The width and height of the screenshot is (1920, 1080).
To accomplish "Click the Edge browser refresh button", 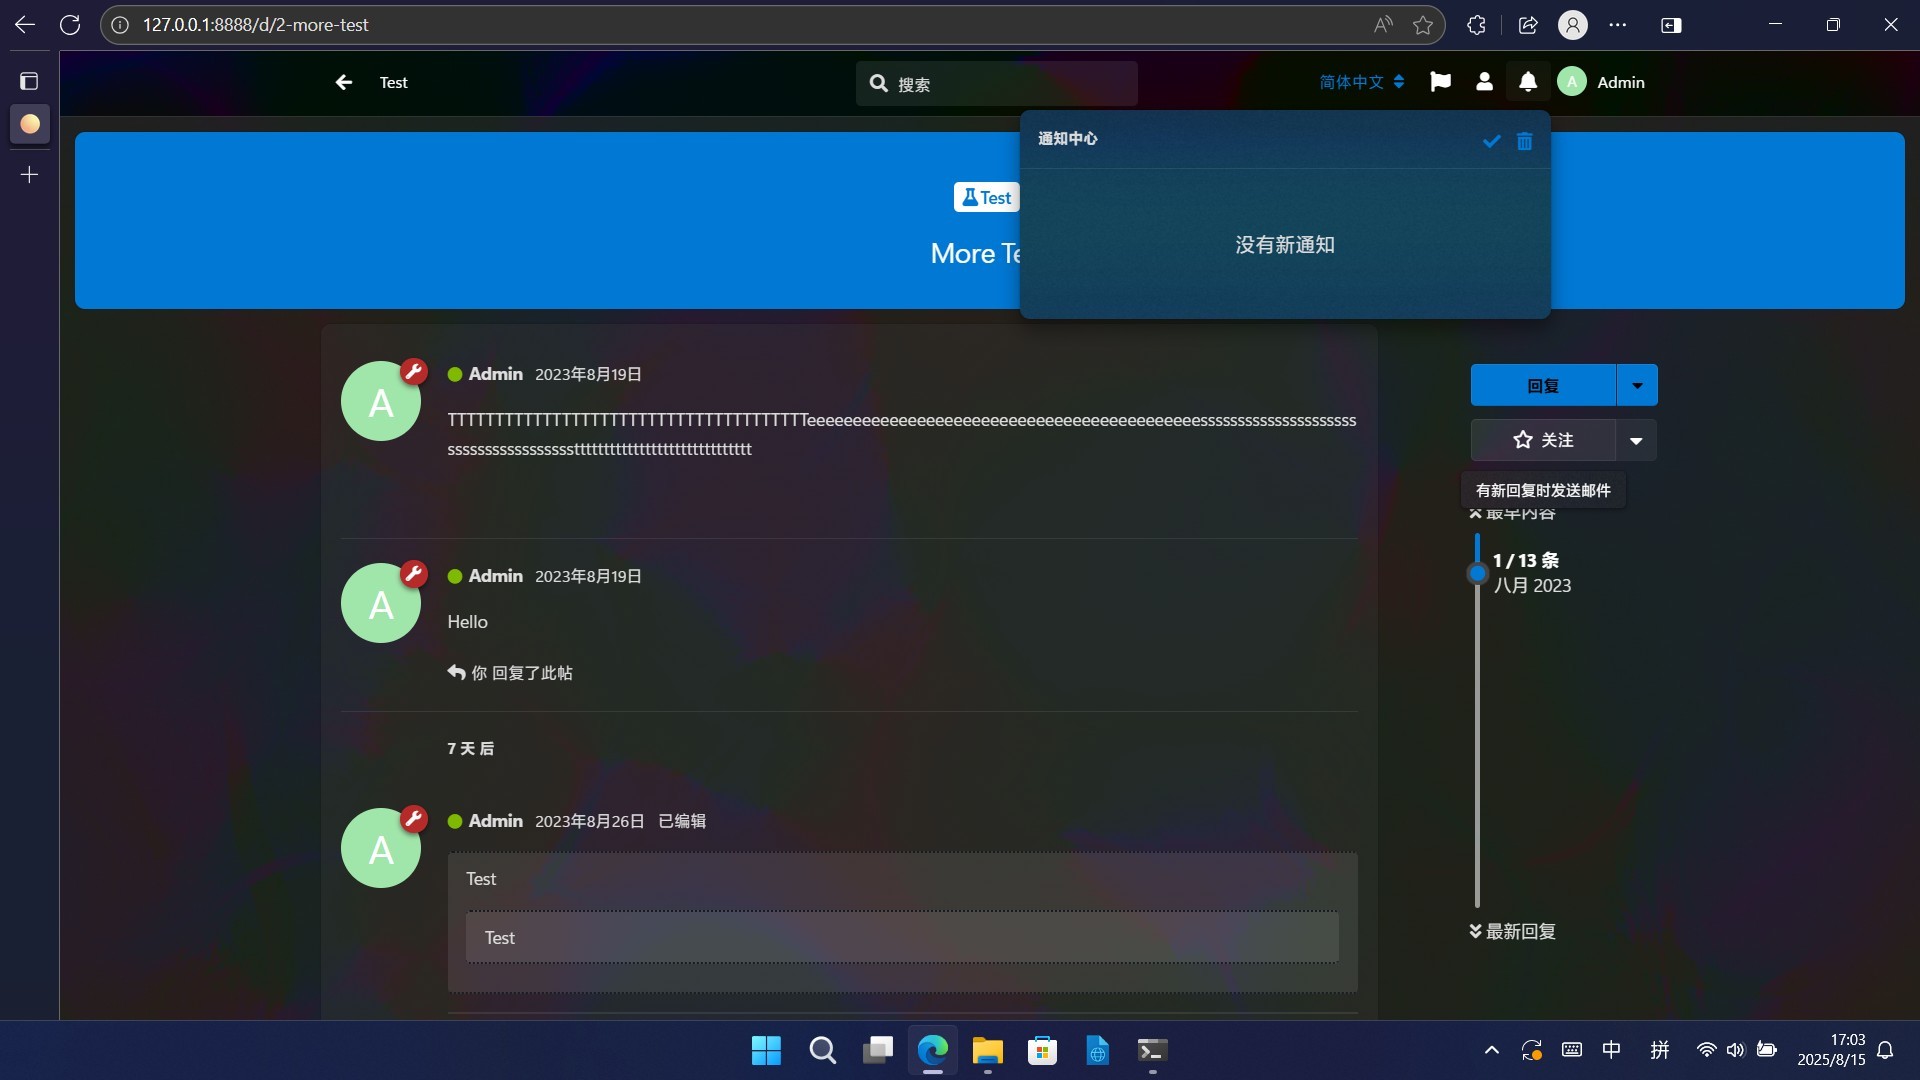I will click(70, 25).
